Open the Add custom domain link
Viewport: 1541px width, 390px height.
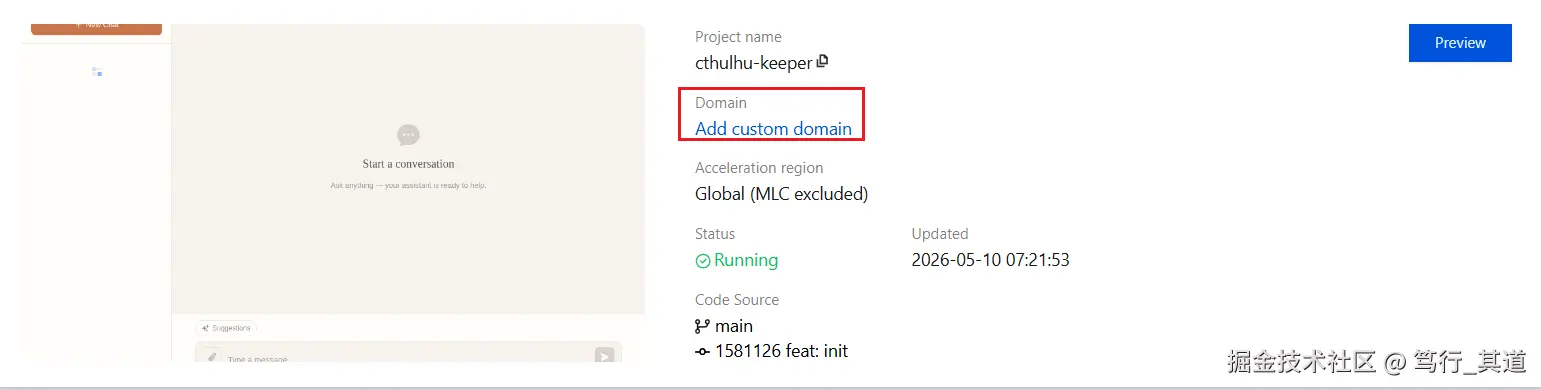coord(773,128)
